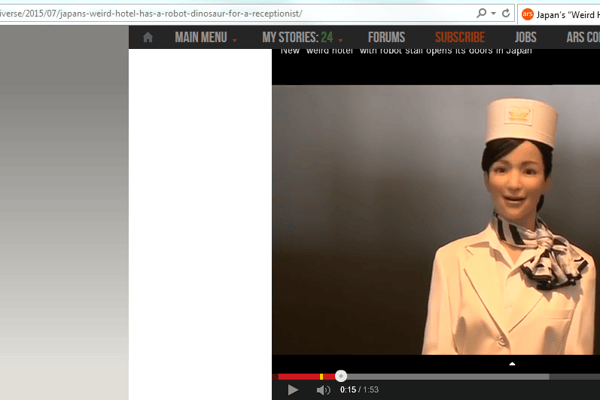Click the video progress scrubber handle

click(341, 376)
